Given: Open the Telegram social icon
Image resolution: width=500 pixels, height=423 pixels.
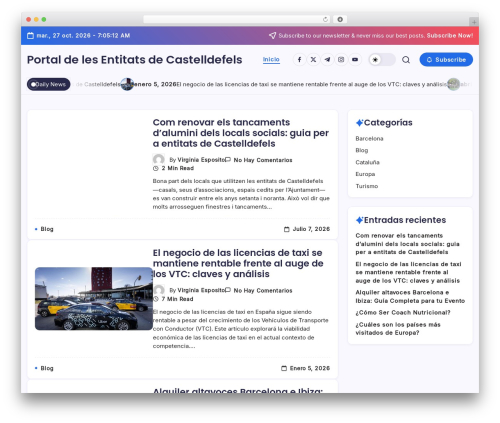Looking at the screenshot, I should [x=327, y=60].
